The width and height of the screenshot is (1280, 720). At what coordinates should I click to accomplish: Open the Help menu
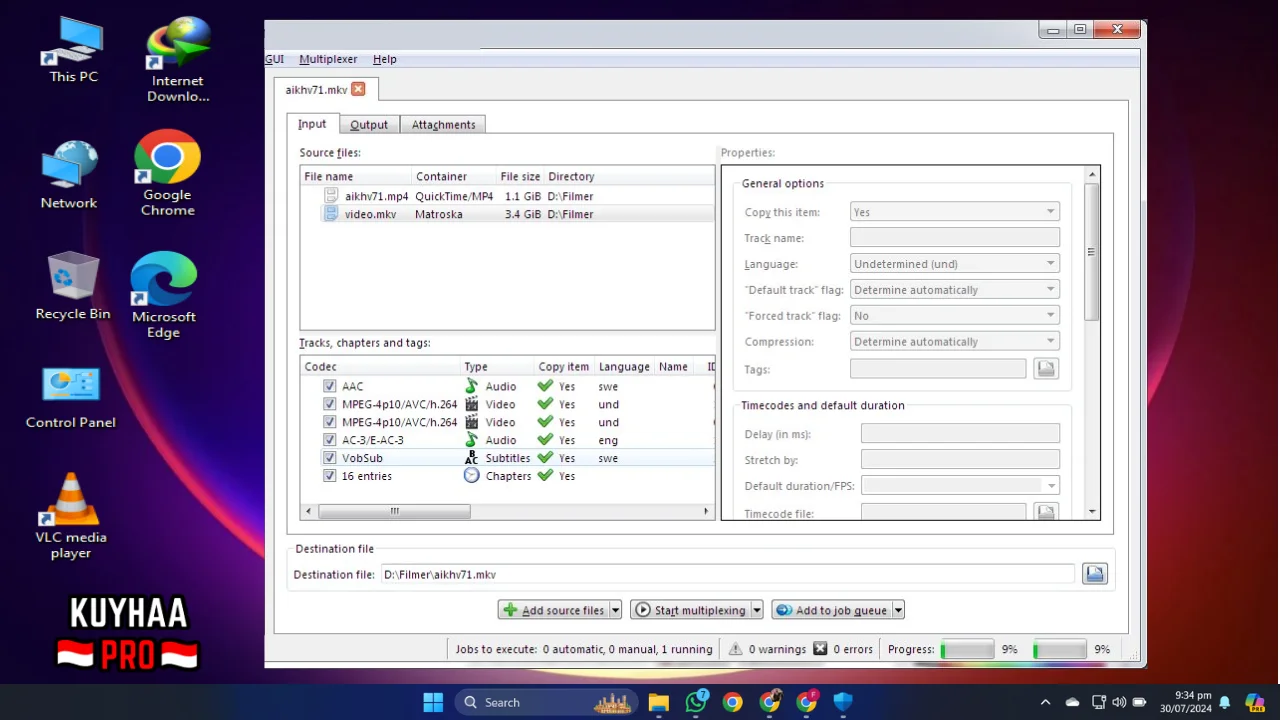click(x=385, y=59)
